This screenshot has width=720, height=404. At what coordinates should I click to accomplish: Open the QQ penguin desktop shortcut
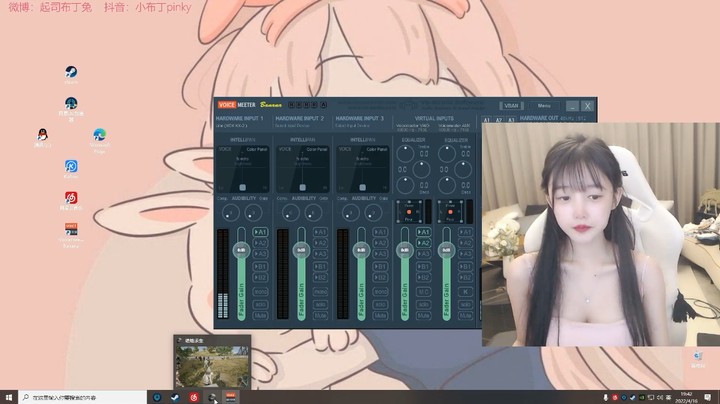[43, 138]
